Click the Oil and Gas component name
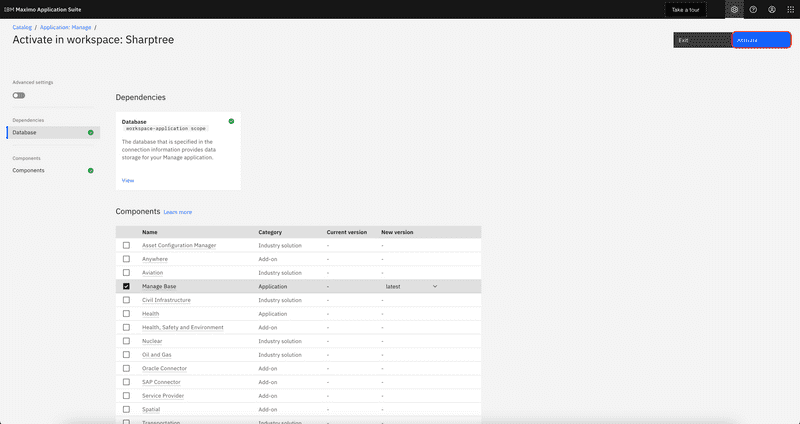The image size is (800, 424). (157, 355)
